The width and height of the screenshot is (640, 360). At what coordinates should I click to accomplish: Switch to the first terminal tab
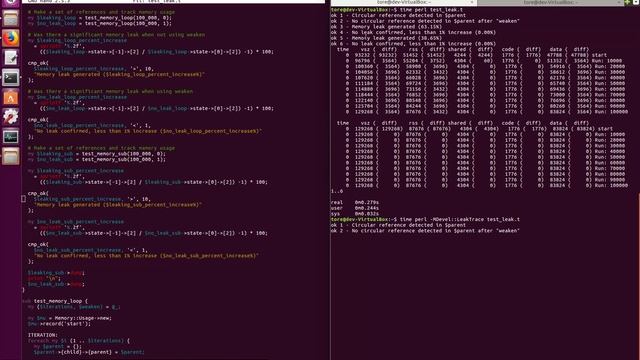(x=403, y=2)
